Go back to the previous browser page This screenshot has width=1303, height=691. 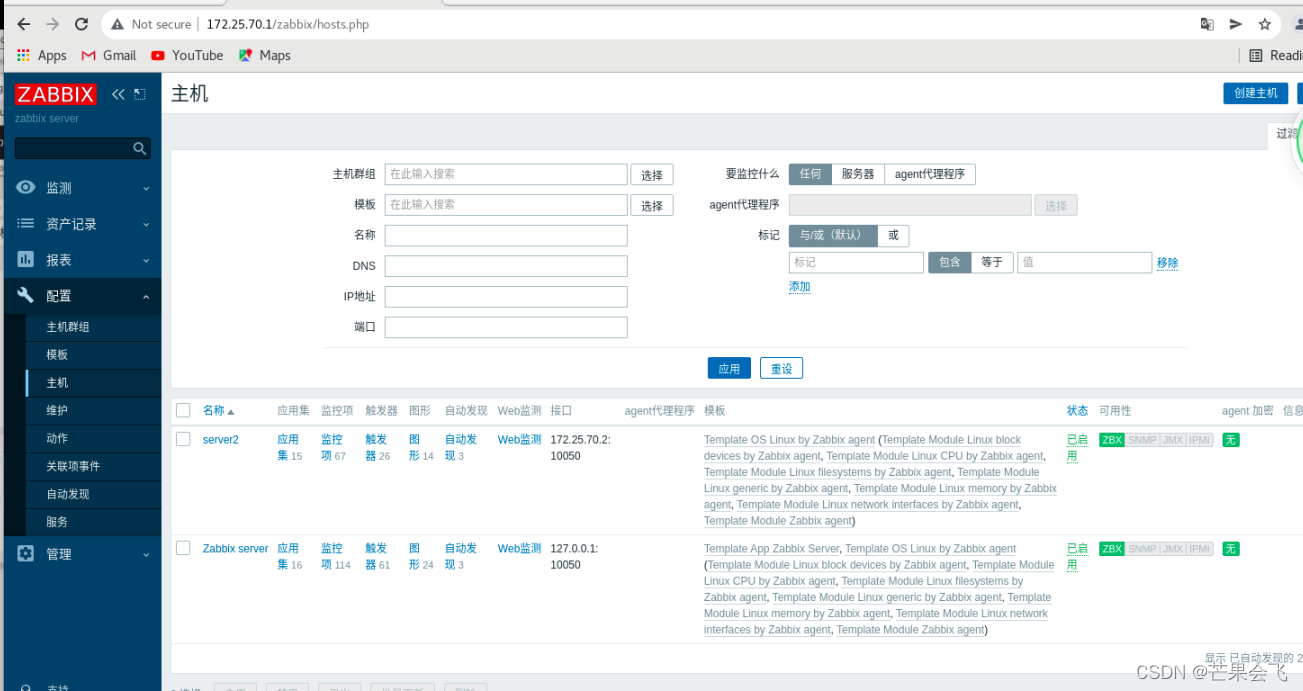23,24
